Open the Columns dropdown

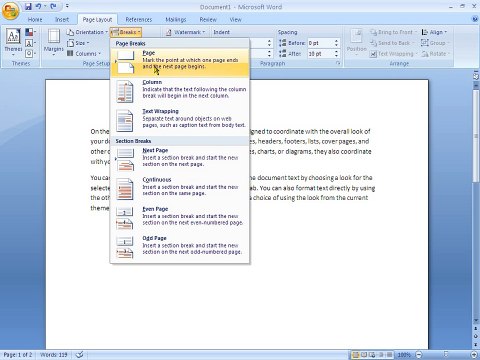[84, 53]
